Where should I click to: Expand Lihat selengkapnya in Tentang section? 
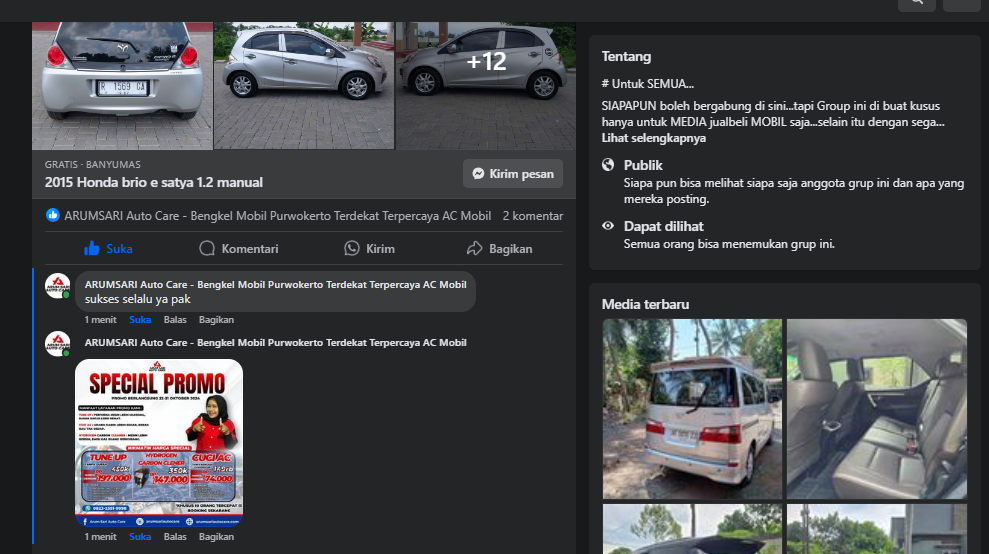pos(653,138)
